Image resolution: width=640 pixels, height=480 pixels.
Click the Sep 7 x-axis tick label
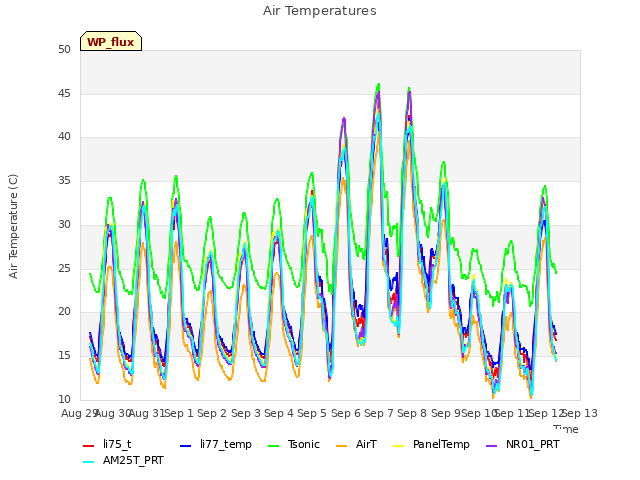click(x=379, y=413)
